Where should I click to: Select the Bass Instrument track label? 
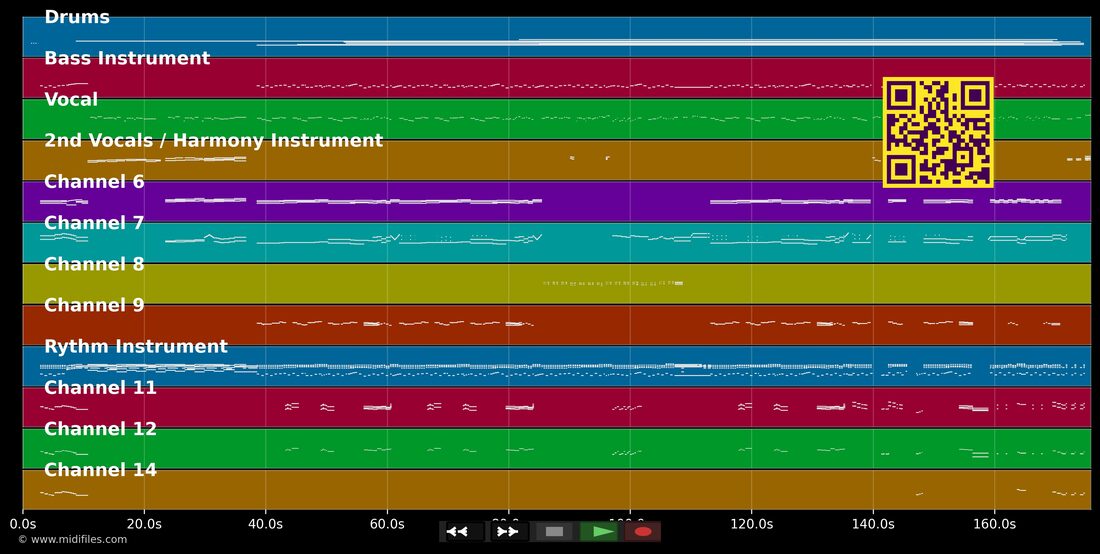coord(127,58)
